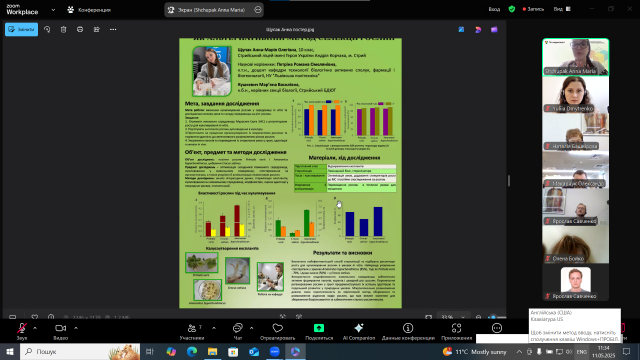
Task: Start video with the Видео button
Action: pos(60,331)
